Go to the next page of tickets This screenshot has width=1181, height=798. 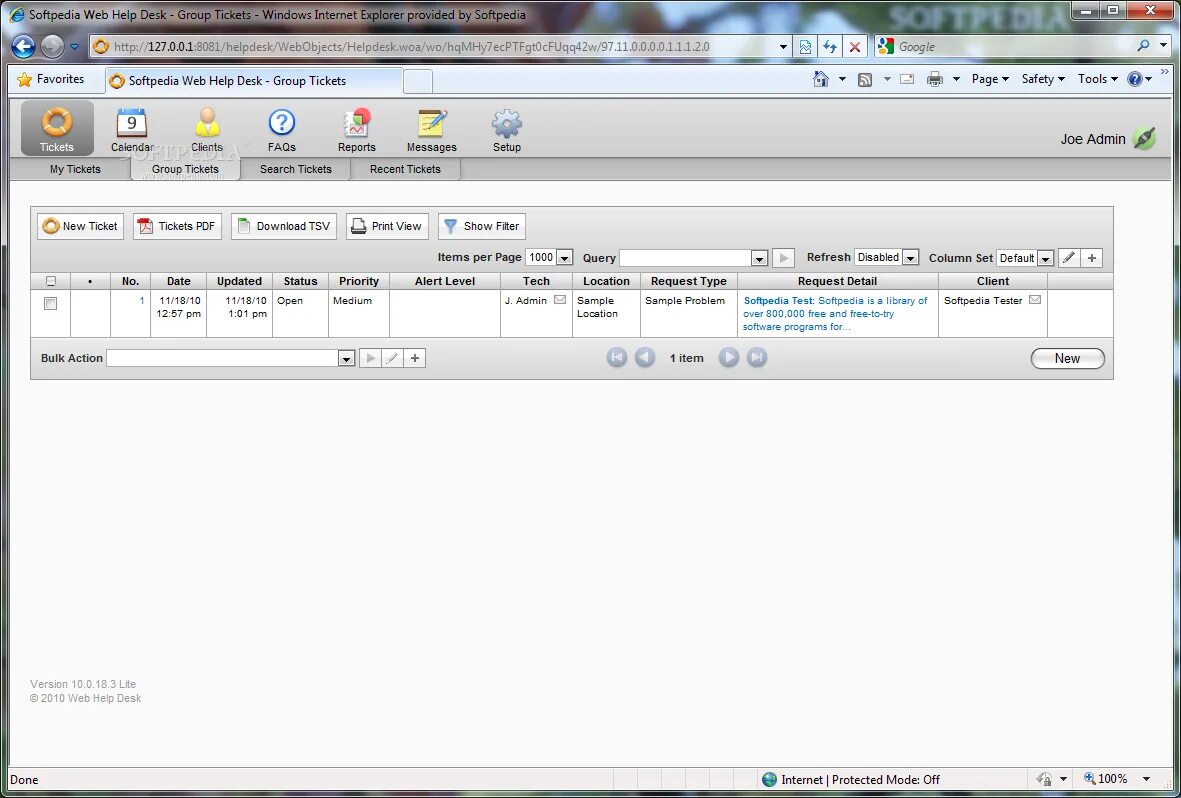click(728, 358)
